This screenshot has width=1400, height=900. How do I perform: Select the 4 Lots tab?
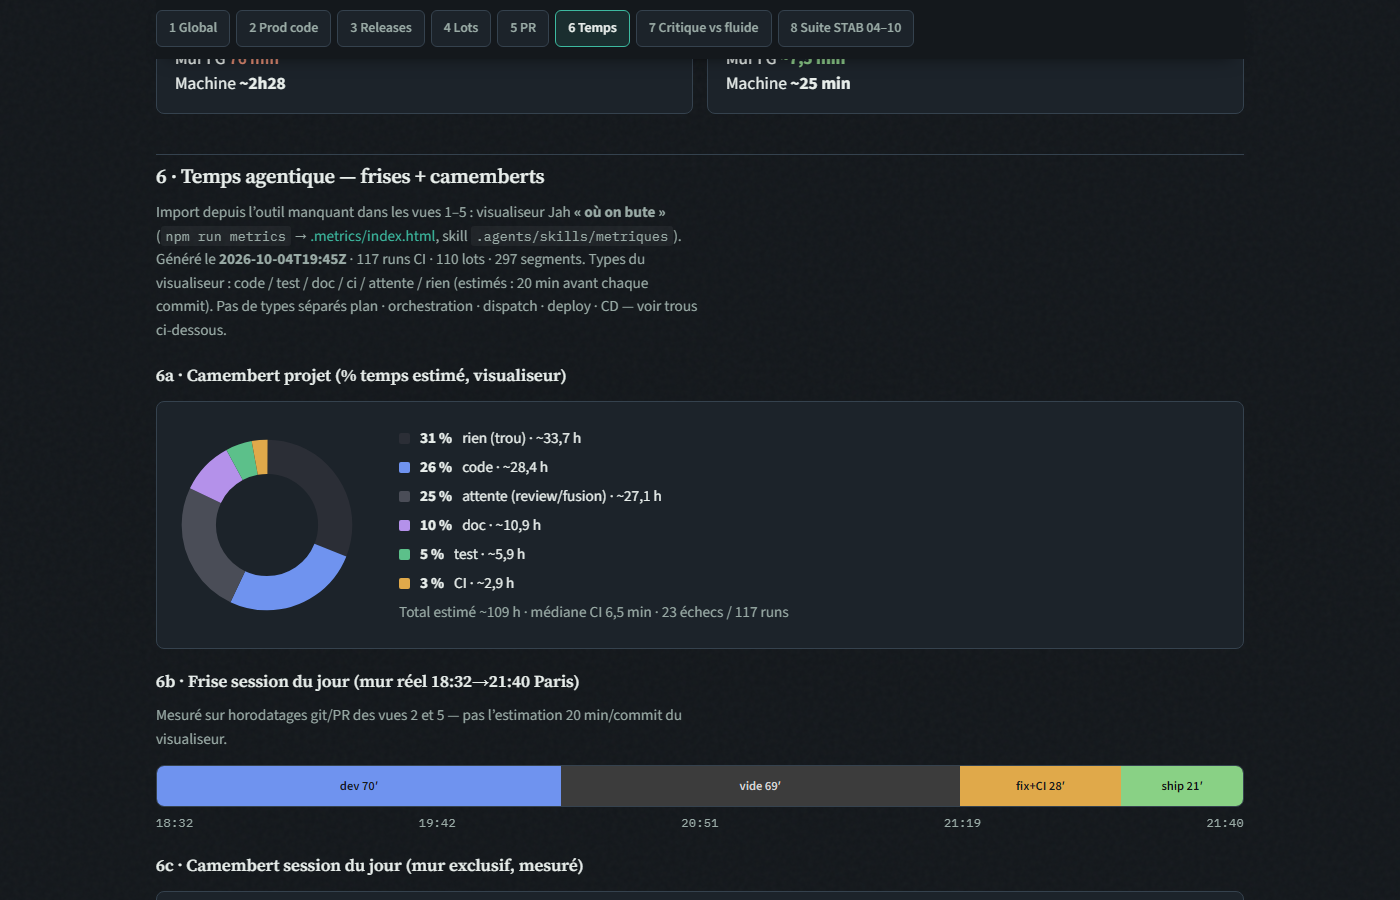[x=461, y=28]
